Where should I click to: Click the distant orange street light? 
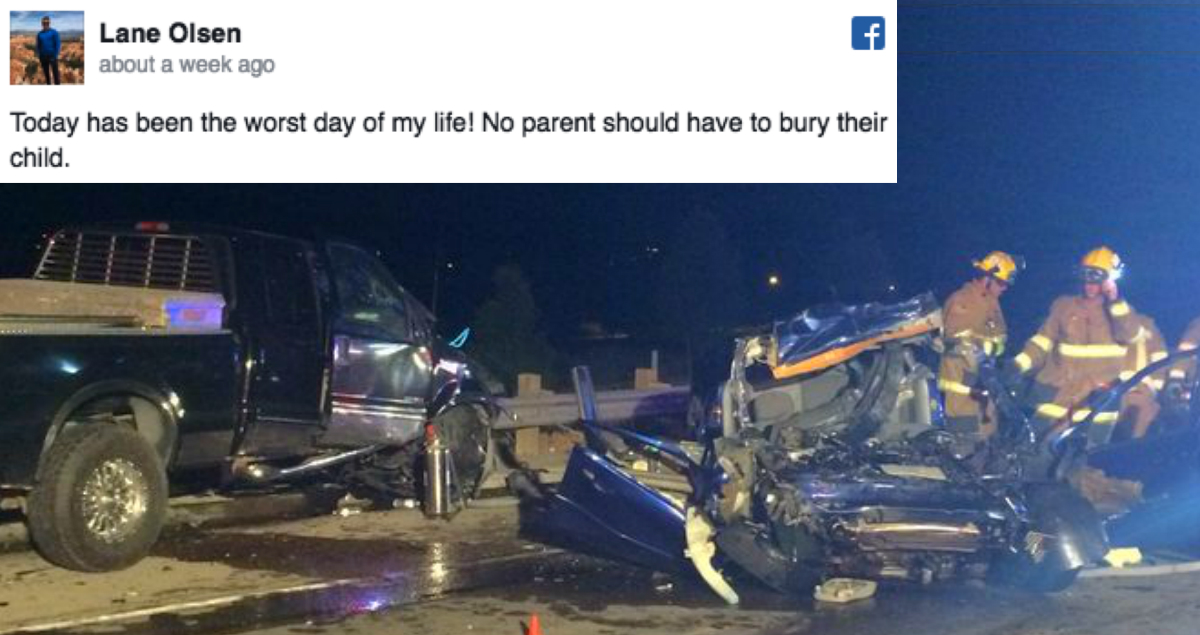coord(773,282)
